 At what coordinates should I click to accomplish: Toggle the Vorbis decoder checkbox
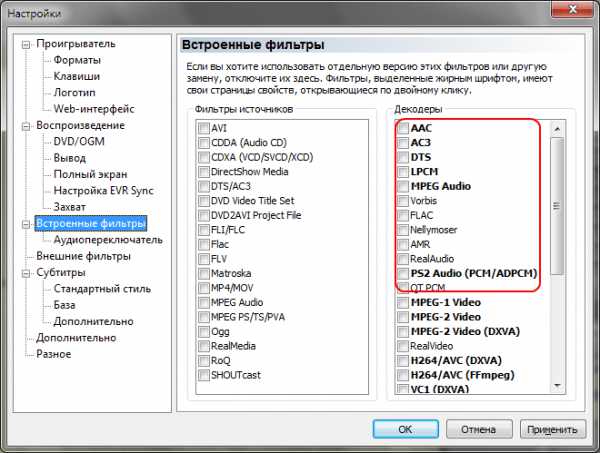point(403,201)
